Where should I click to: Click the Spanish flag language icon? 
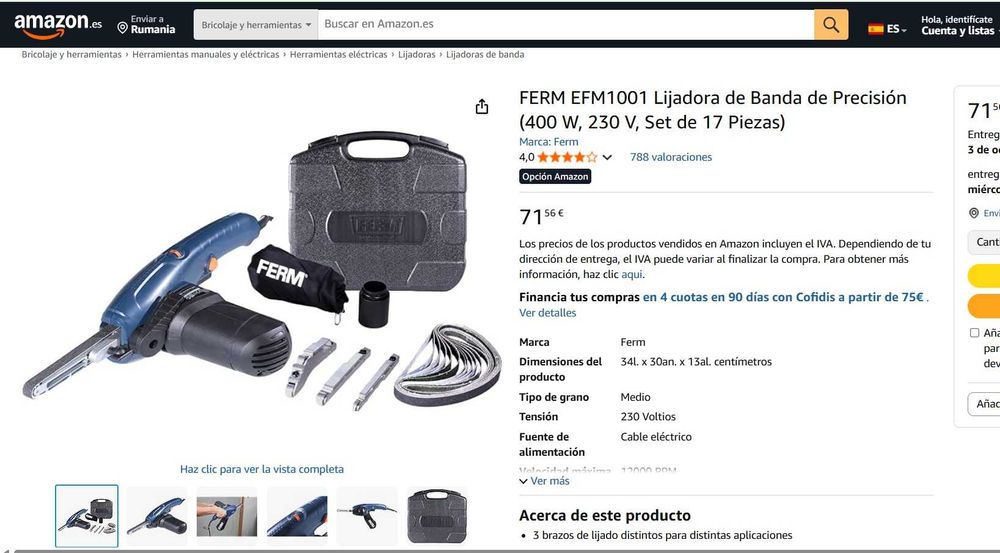[x=876, y=29]
